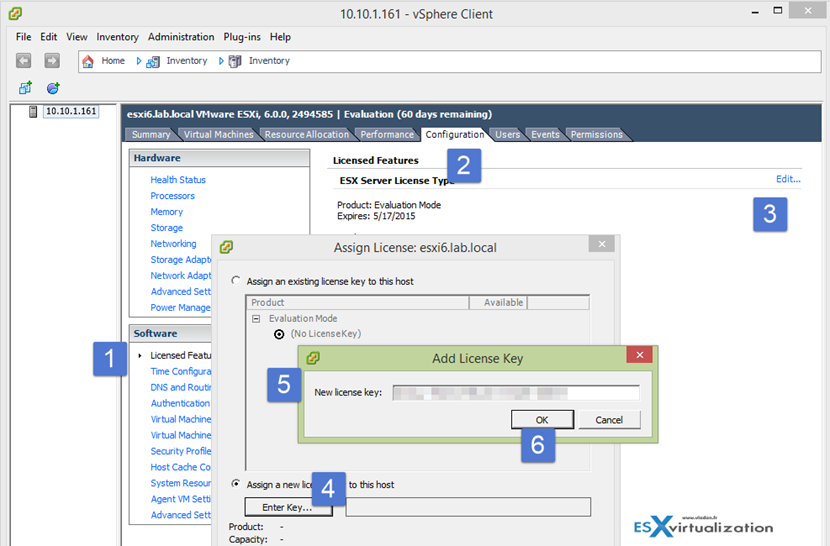Click the new virtual machine toolbar icon

25,88
